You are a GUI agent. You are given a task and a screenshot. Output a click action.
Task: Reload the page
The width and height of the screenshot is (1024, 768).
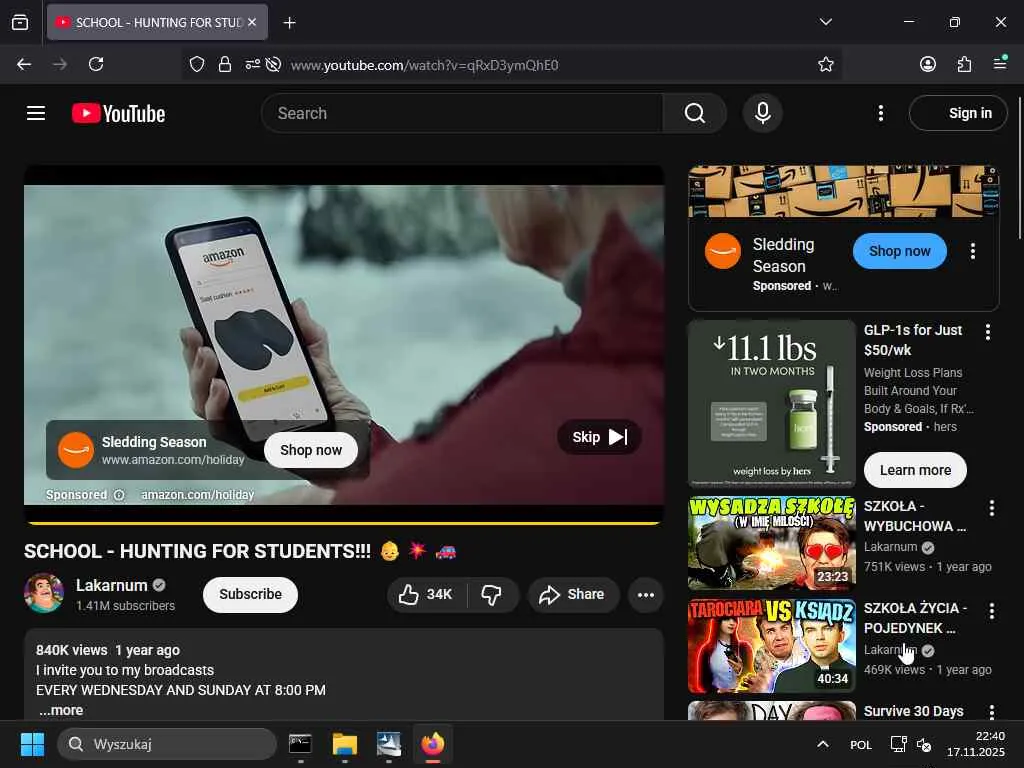pyautogui.click(x=96, y=64)
